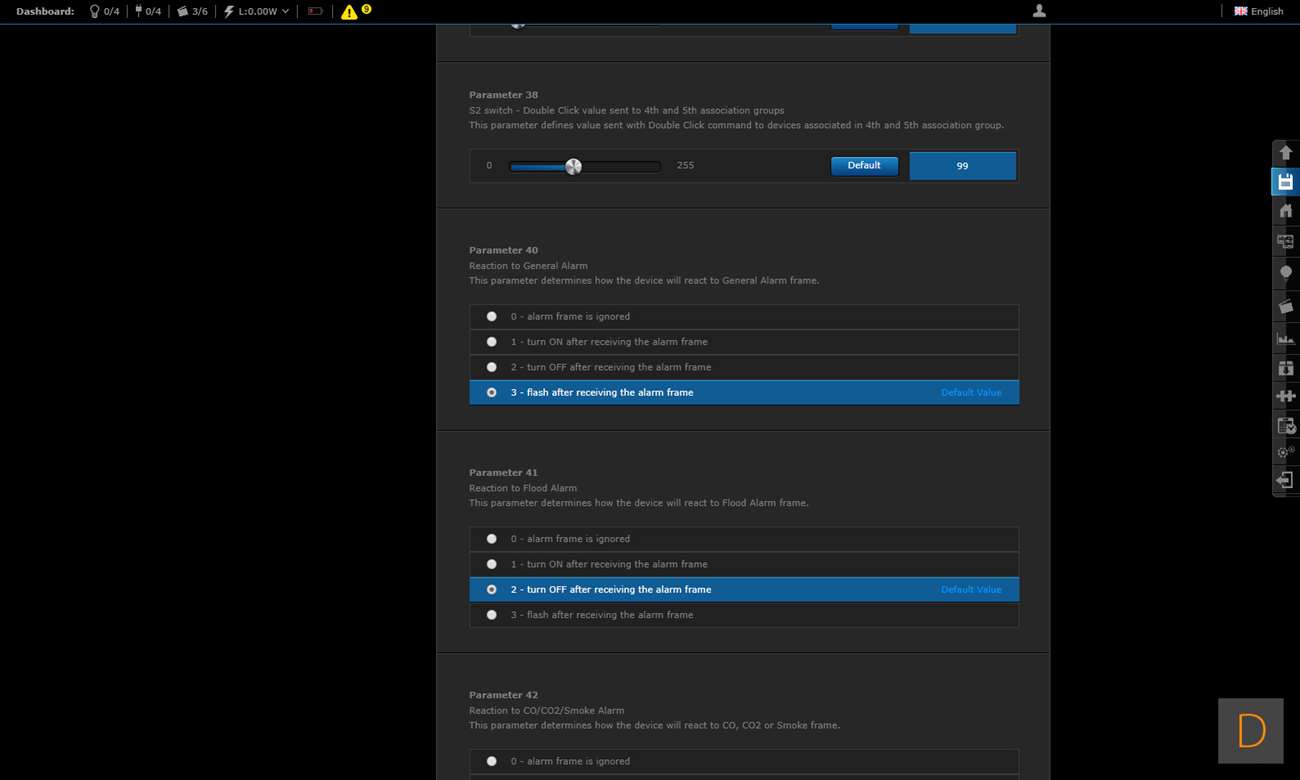Choose 'flash after receiving' for Flood Alarm

(491, 615)
